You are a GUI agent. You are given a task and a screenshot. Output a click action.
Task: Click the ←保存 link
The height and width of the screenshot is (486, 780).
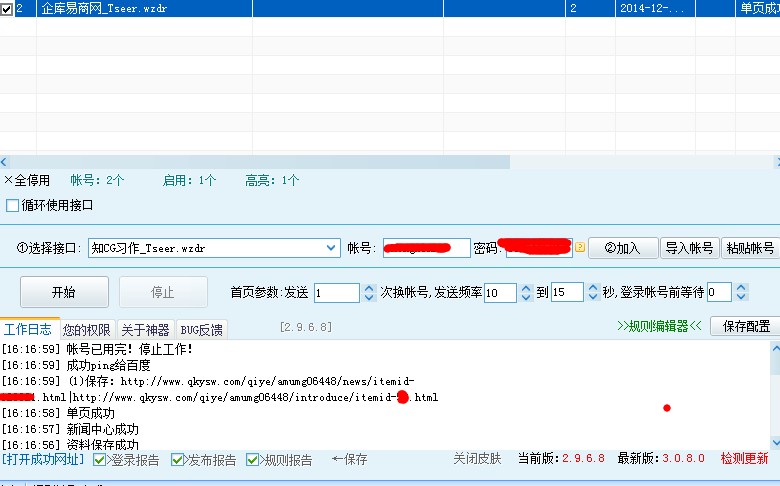350,460
